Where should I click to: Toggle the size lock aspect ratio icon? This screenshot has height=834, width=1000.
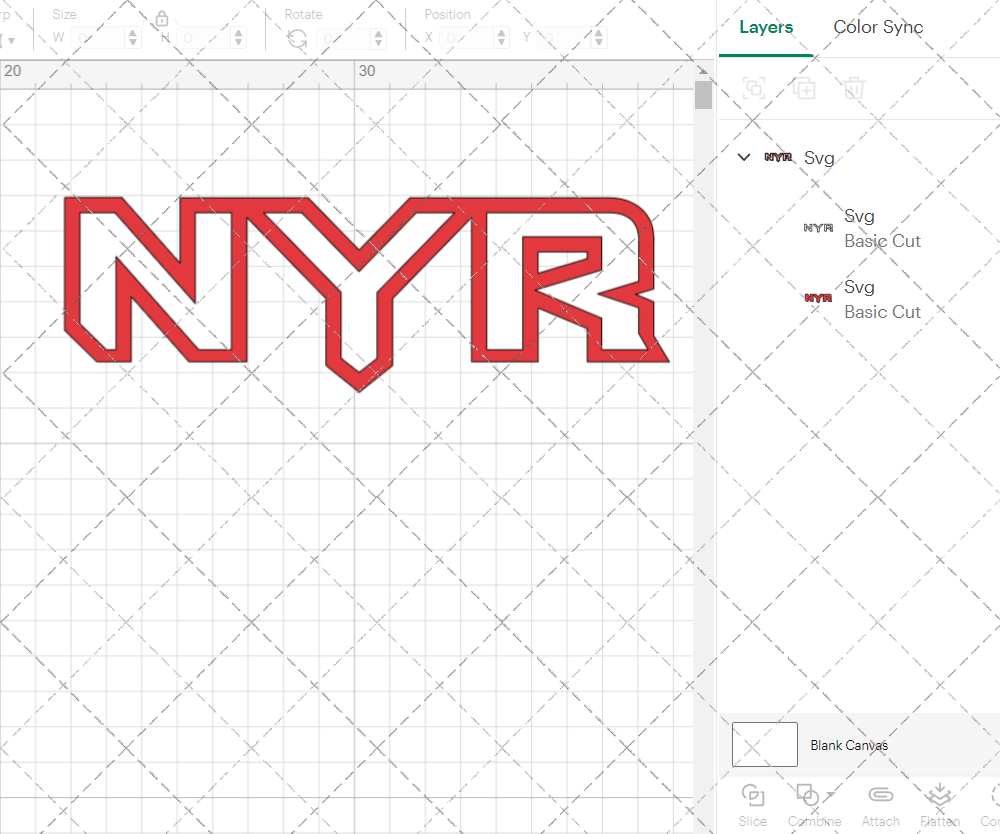[162, 19]
